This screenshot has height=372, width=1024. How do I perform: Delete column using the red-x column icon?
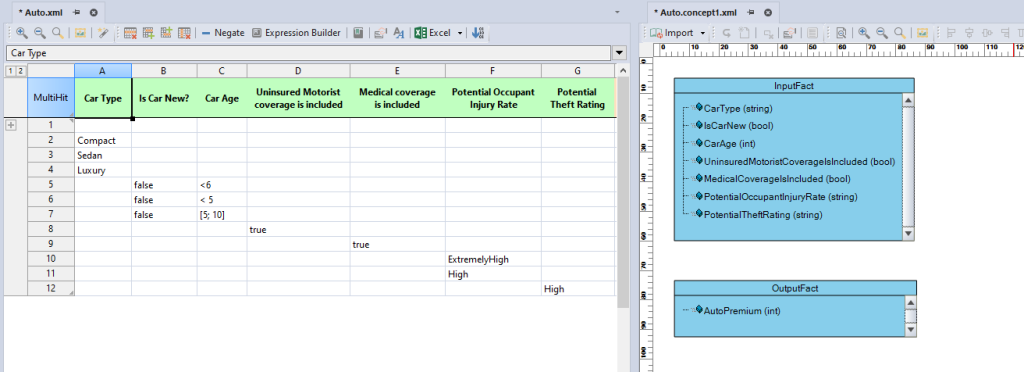coord(184,33)
